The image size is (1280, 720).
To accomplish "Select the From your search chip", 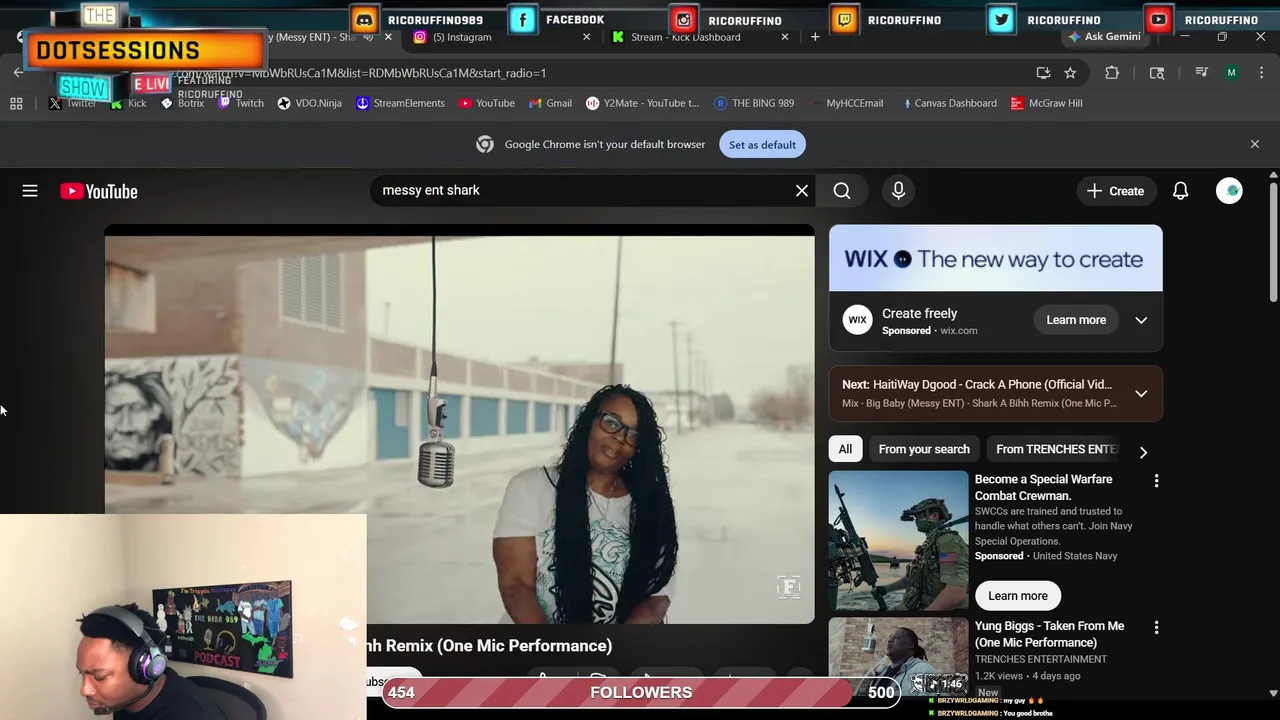I will [924, 449].
